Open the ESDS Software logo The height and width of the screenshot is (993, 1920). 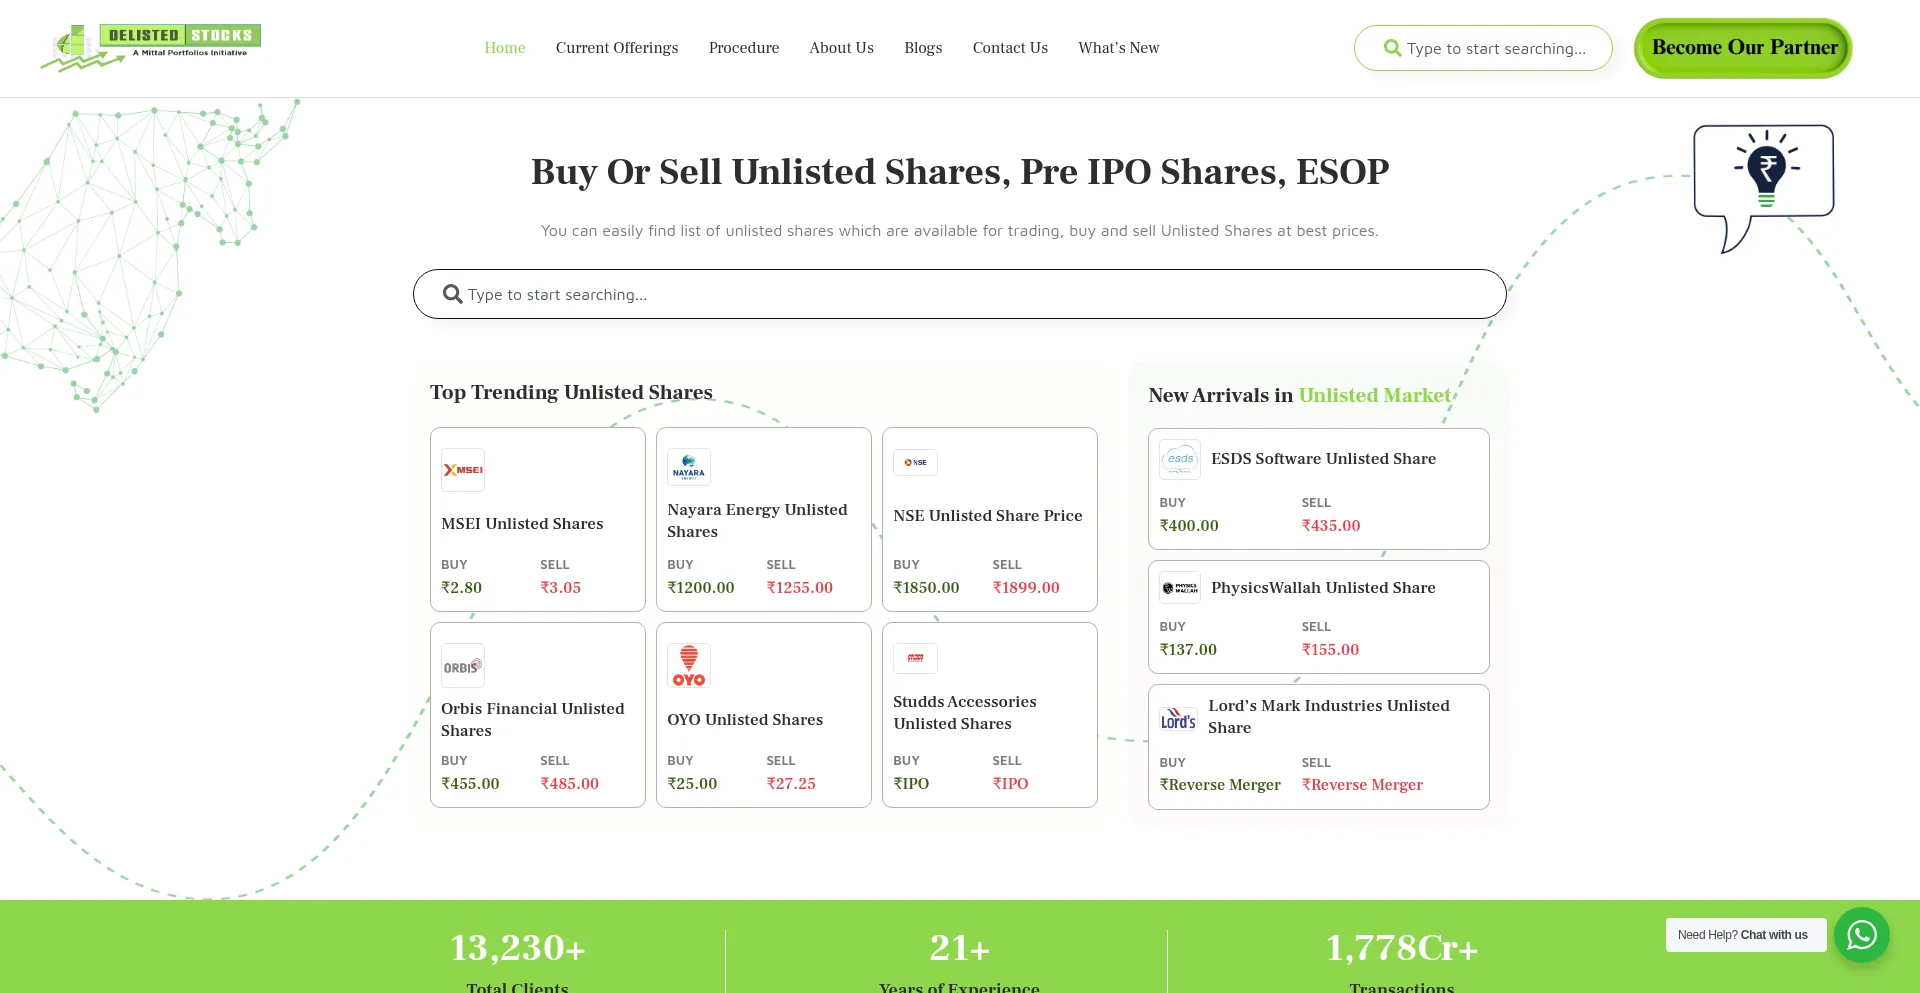pyautogui.click(x=1180, y=459)
